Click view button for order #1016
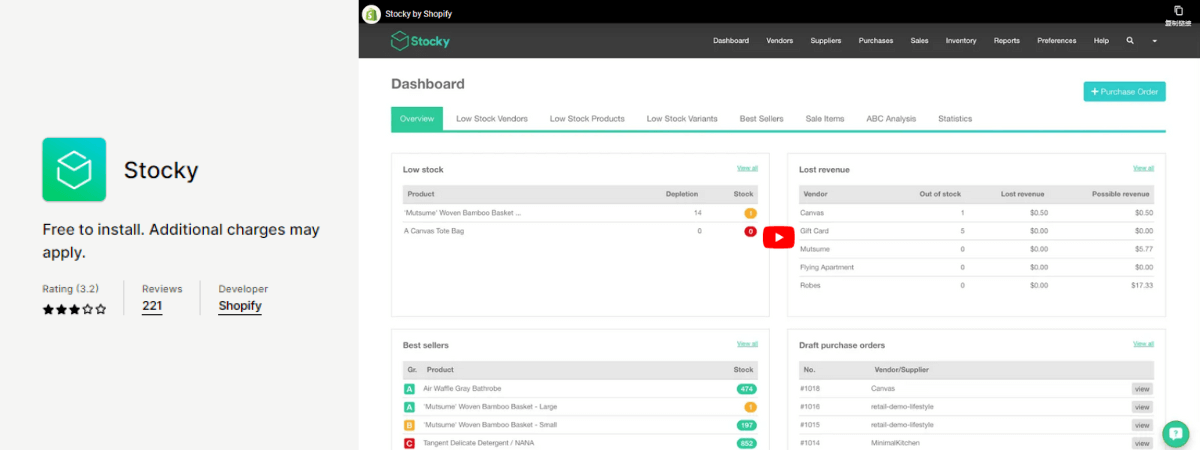1200x450 pixels. click(1142, 407)
